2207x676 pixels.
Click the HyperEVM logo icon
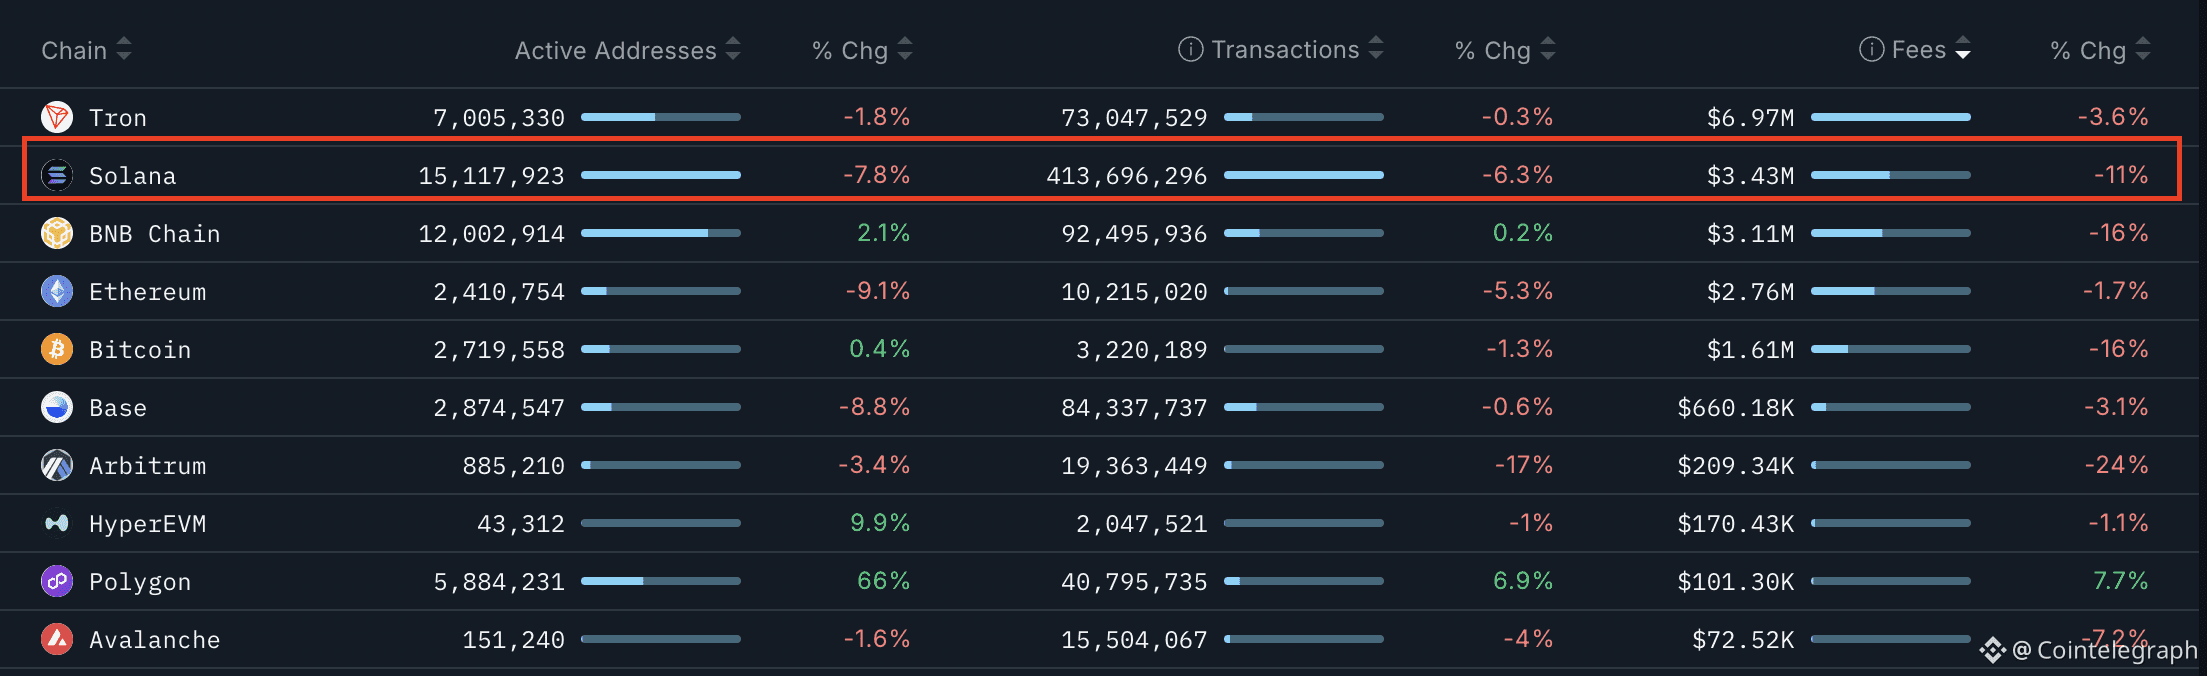(57, 523)
